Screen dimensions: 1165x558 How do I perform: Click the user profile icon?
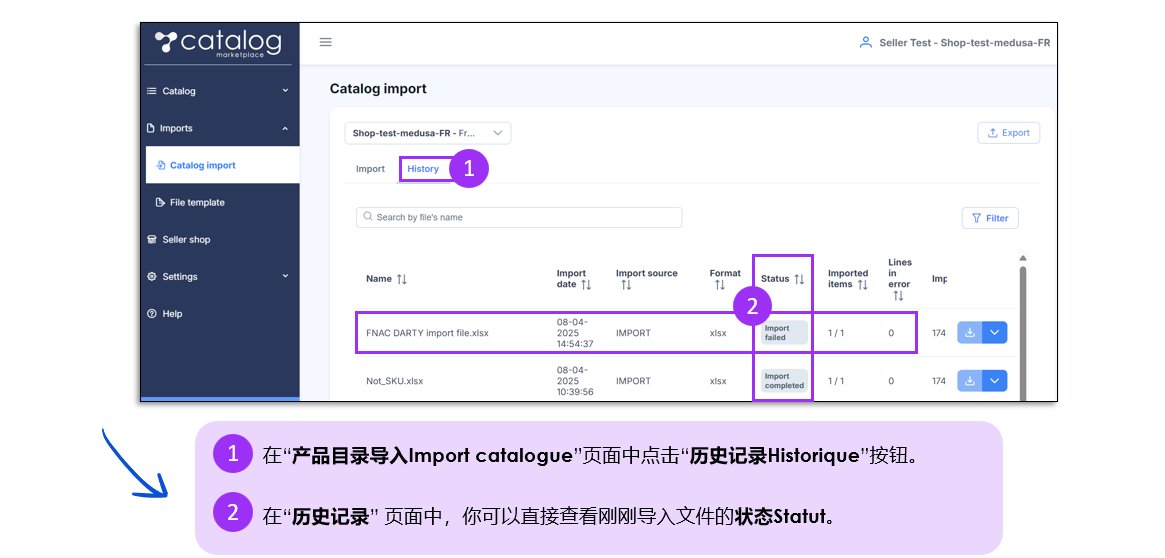(865, 43)
